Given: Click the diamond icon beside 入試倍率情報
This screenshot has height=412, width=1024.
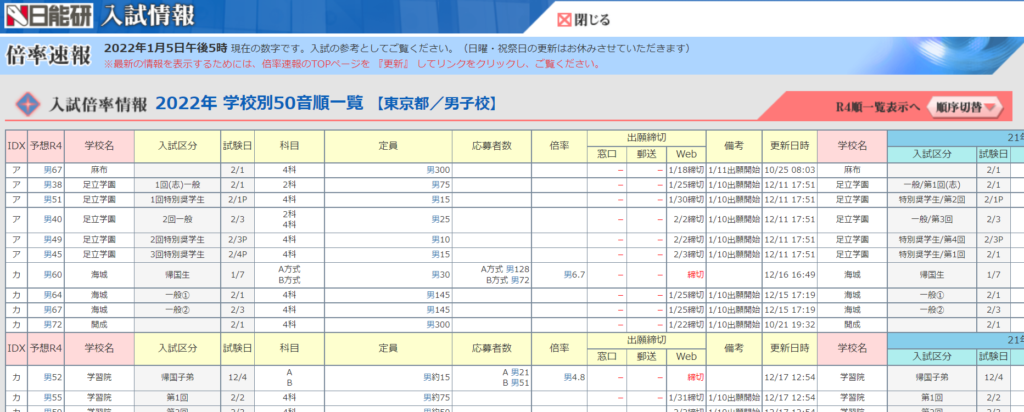Looking at the screenshot, I should point(27,104).
